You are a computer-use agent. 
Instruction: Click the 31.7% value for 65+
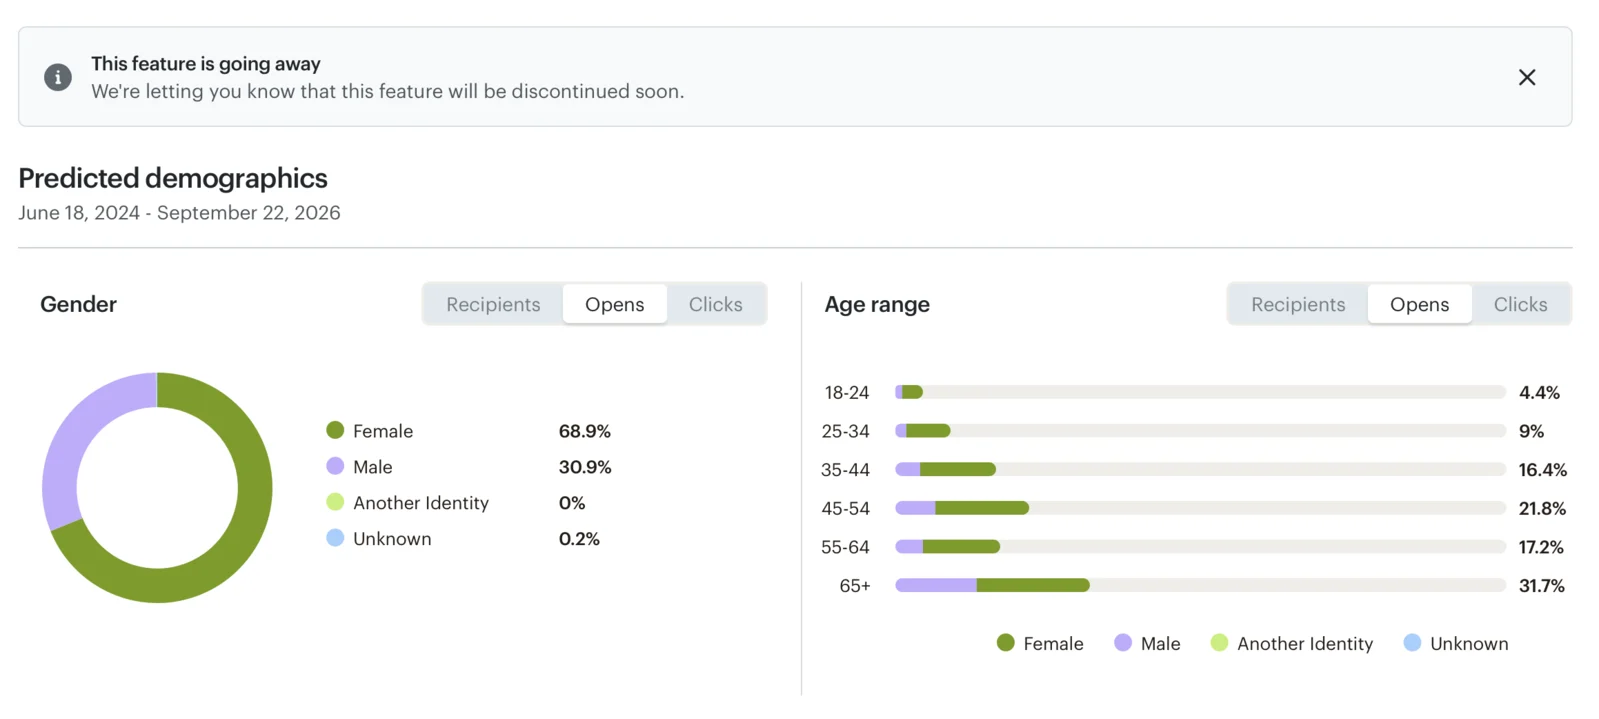(1541, 586)
